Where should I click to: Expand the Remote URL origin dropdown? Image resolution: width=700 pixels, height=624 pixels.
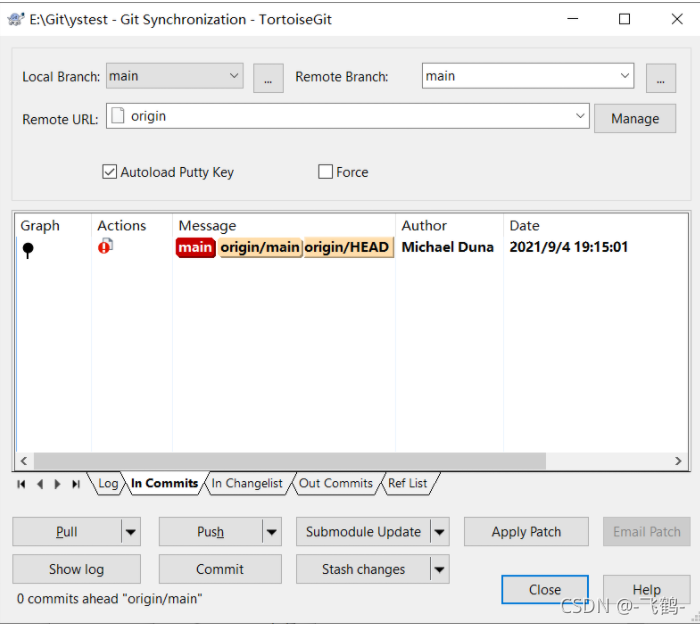[x=580, y=116]
